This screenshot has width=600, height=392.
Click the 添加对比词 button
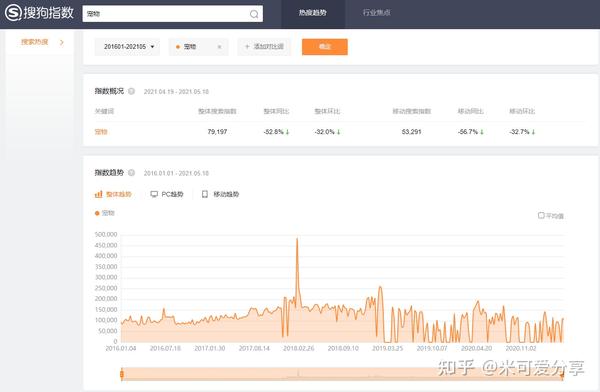[x=264, y=47]
